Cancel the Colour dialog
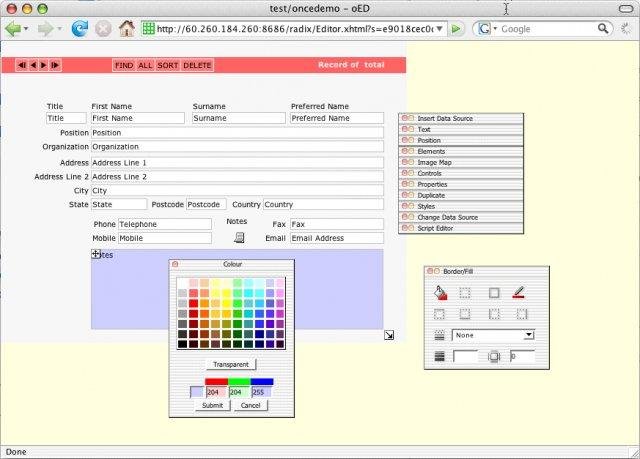640x459 pixels. tap(251, 405)
